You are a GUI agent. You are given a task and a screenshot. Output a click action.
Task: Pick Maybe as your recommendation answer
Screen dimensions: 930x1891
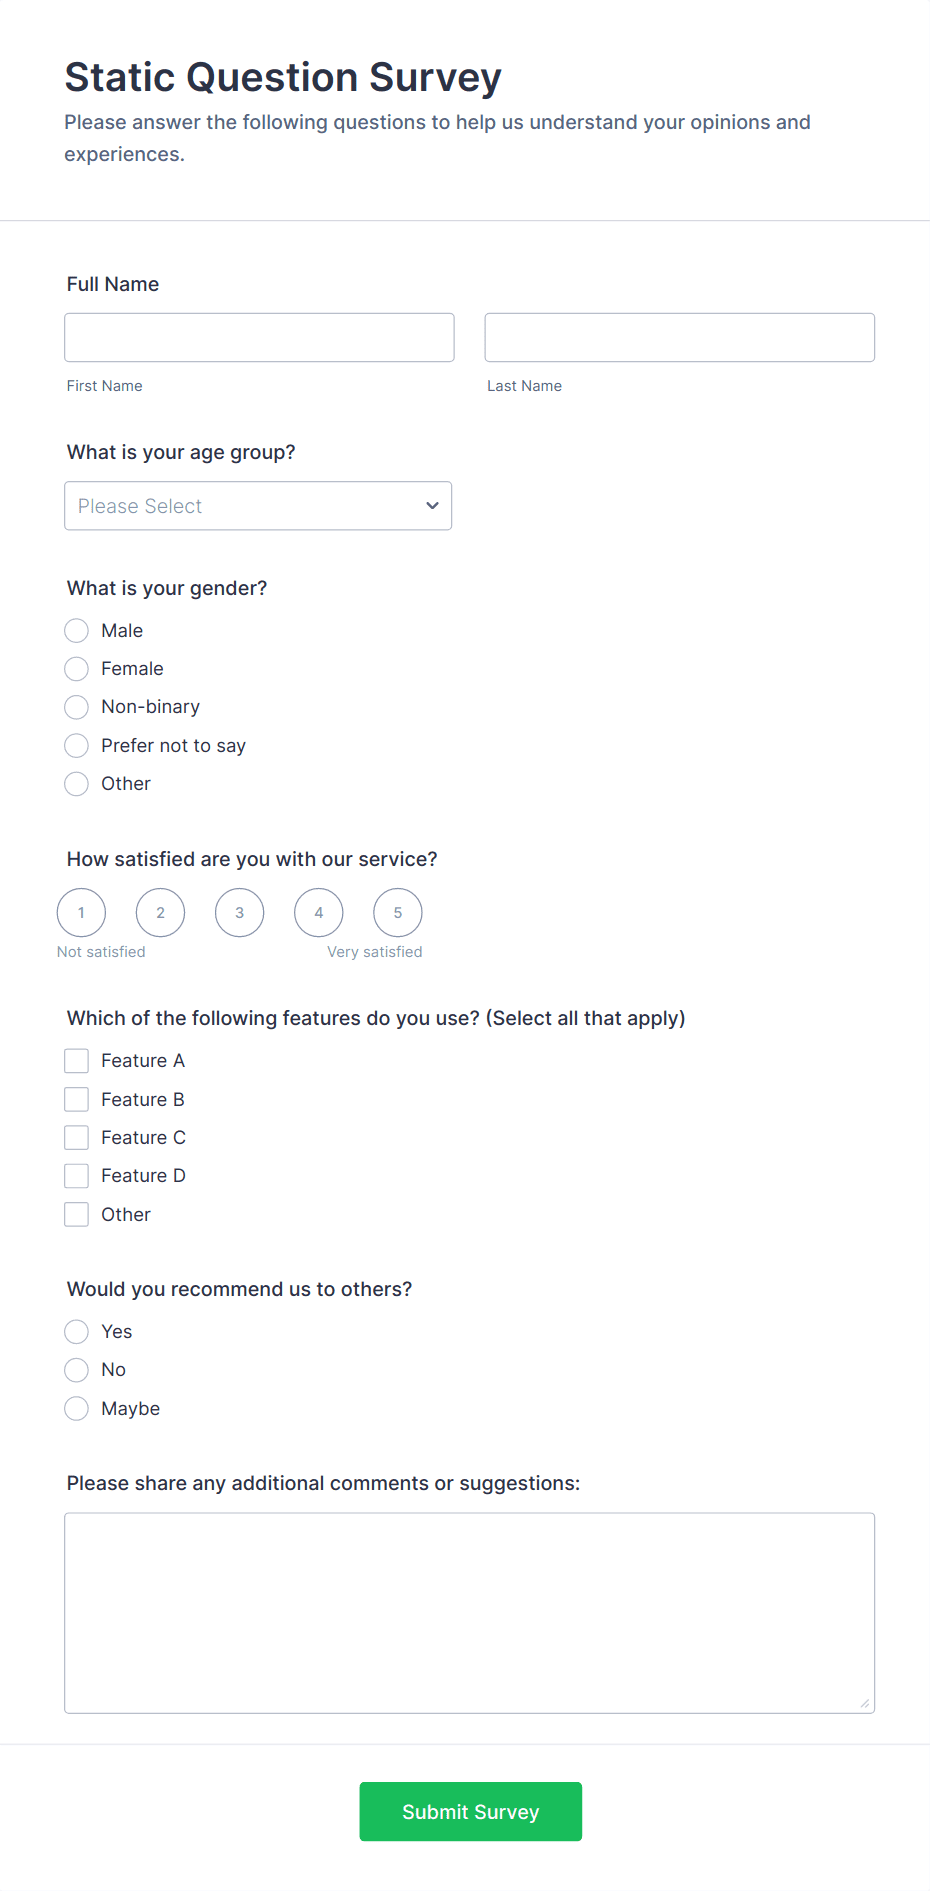(x=76, y=1408)
